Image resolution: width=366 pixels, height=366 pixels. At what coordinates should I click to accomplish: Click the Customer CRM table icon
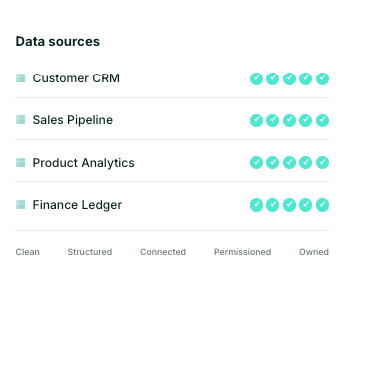click(21, 78)
